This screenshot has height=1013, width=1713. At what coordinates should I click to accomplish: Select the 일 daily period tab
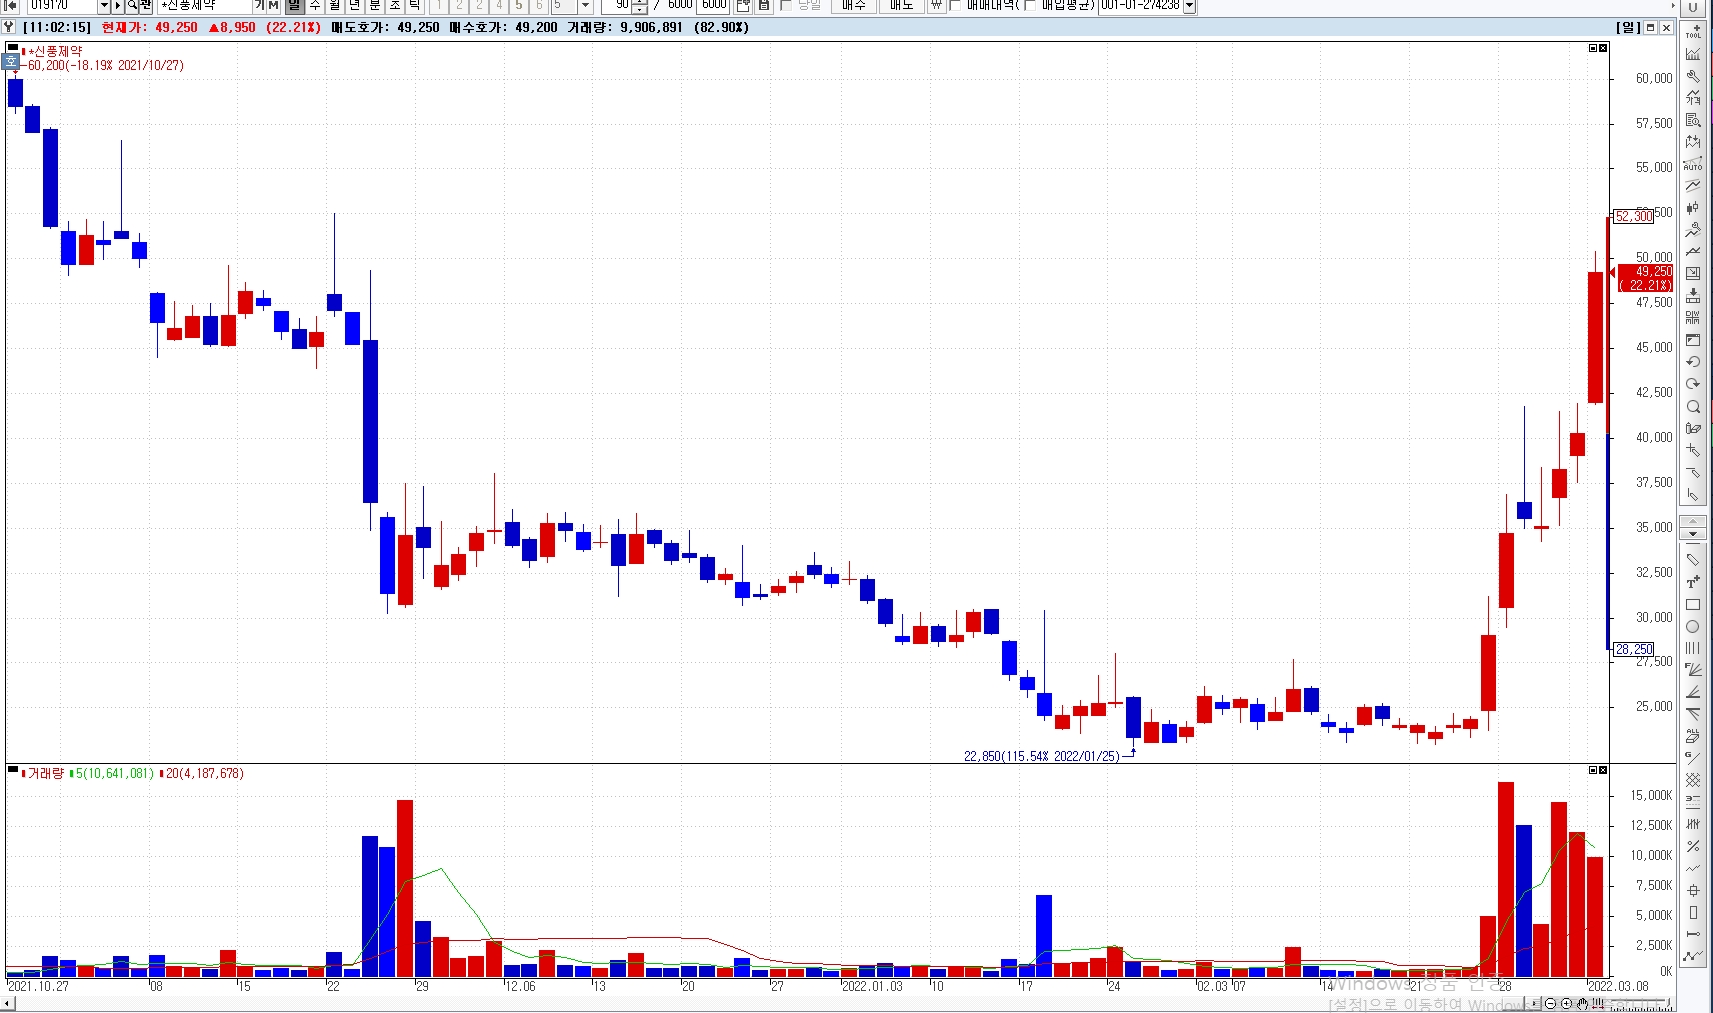[295, 6]
